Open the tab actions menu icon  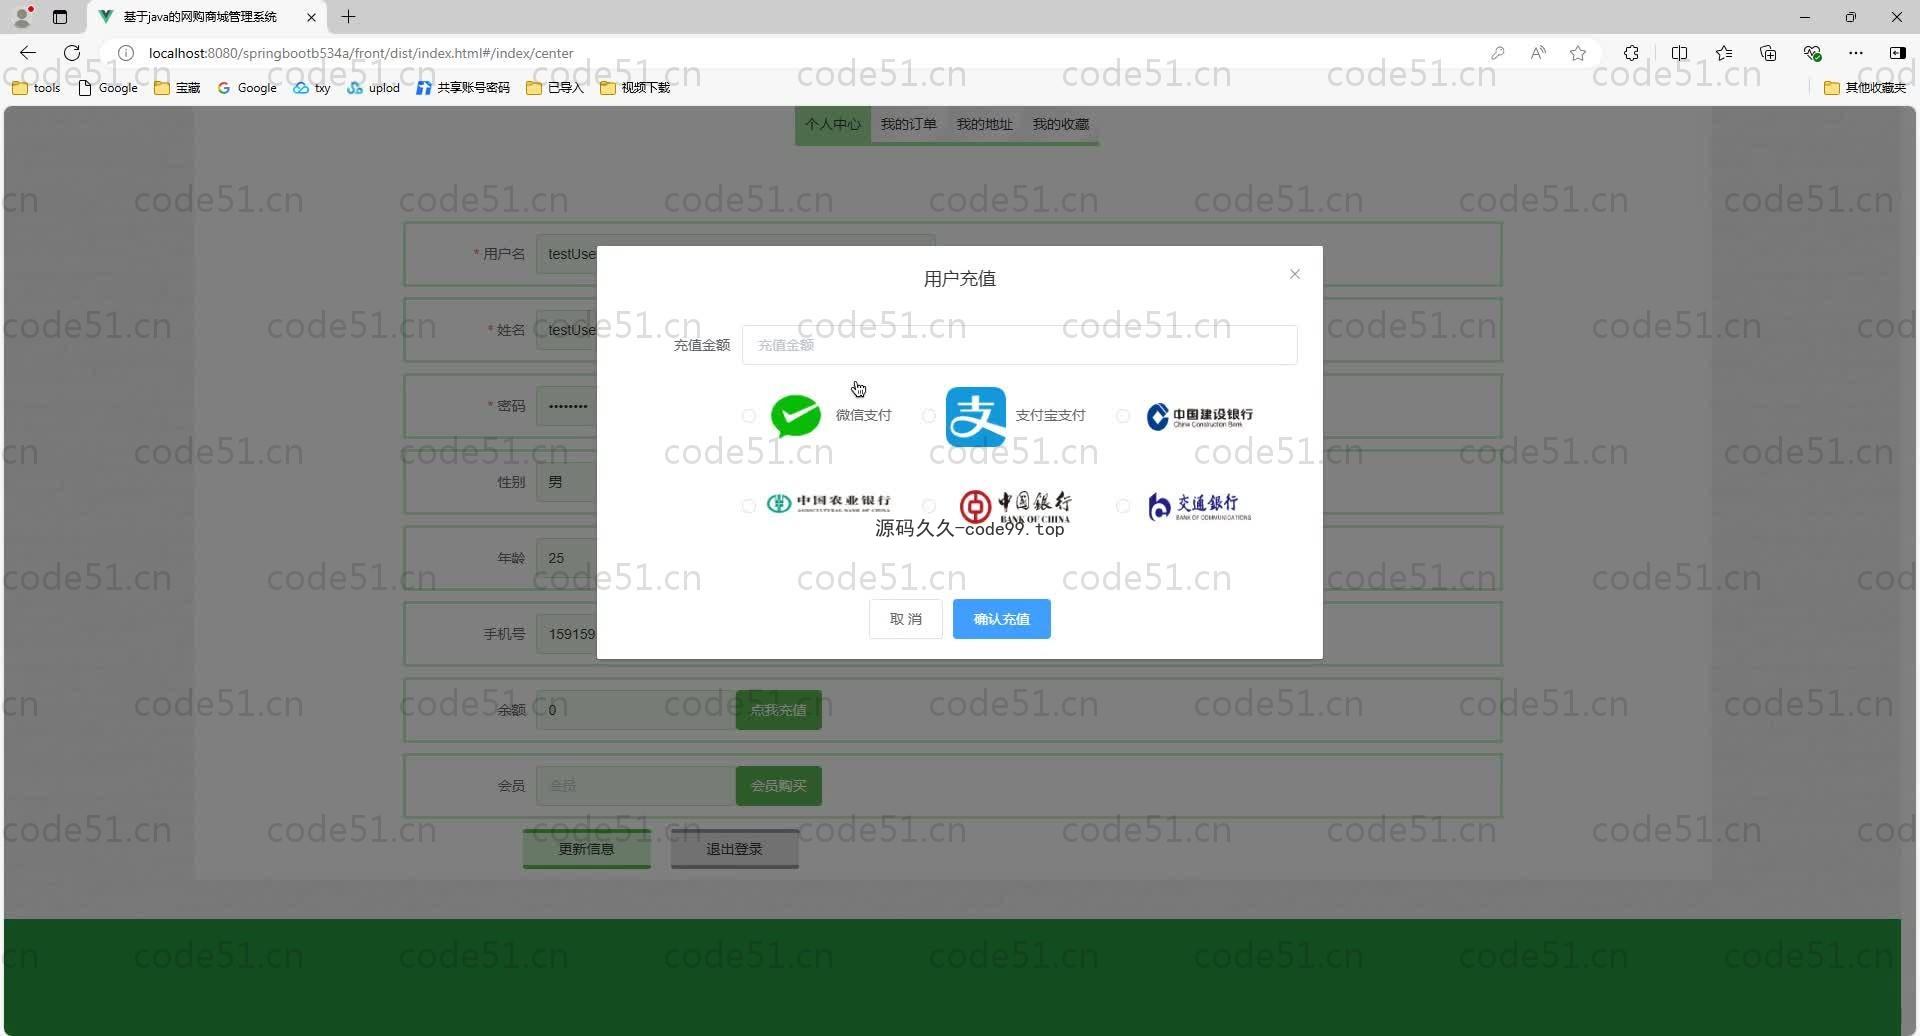click(60, 17)
